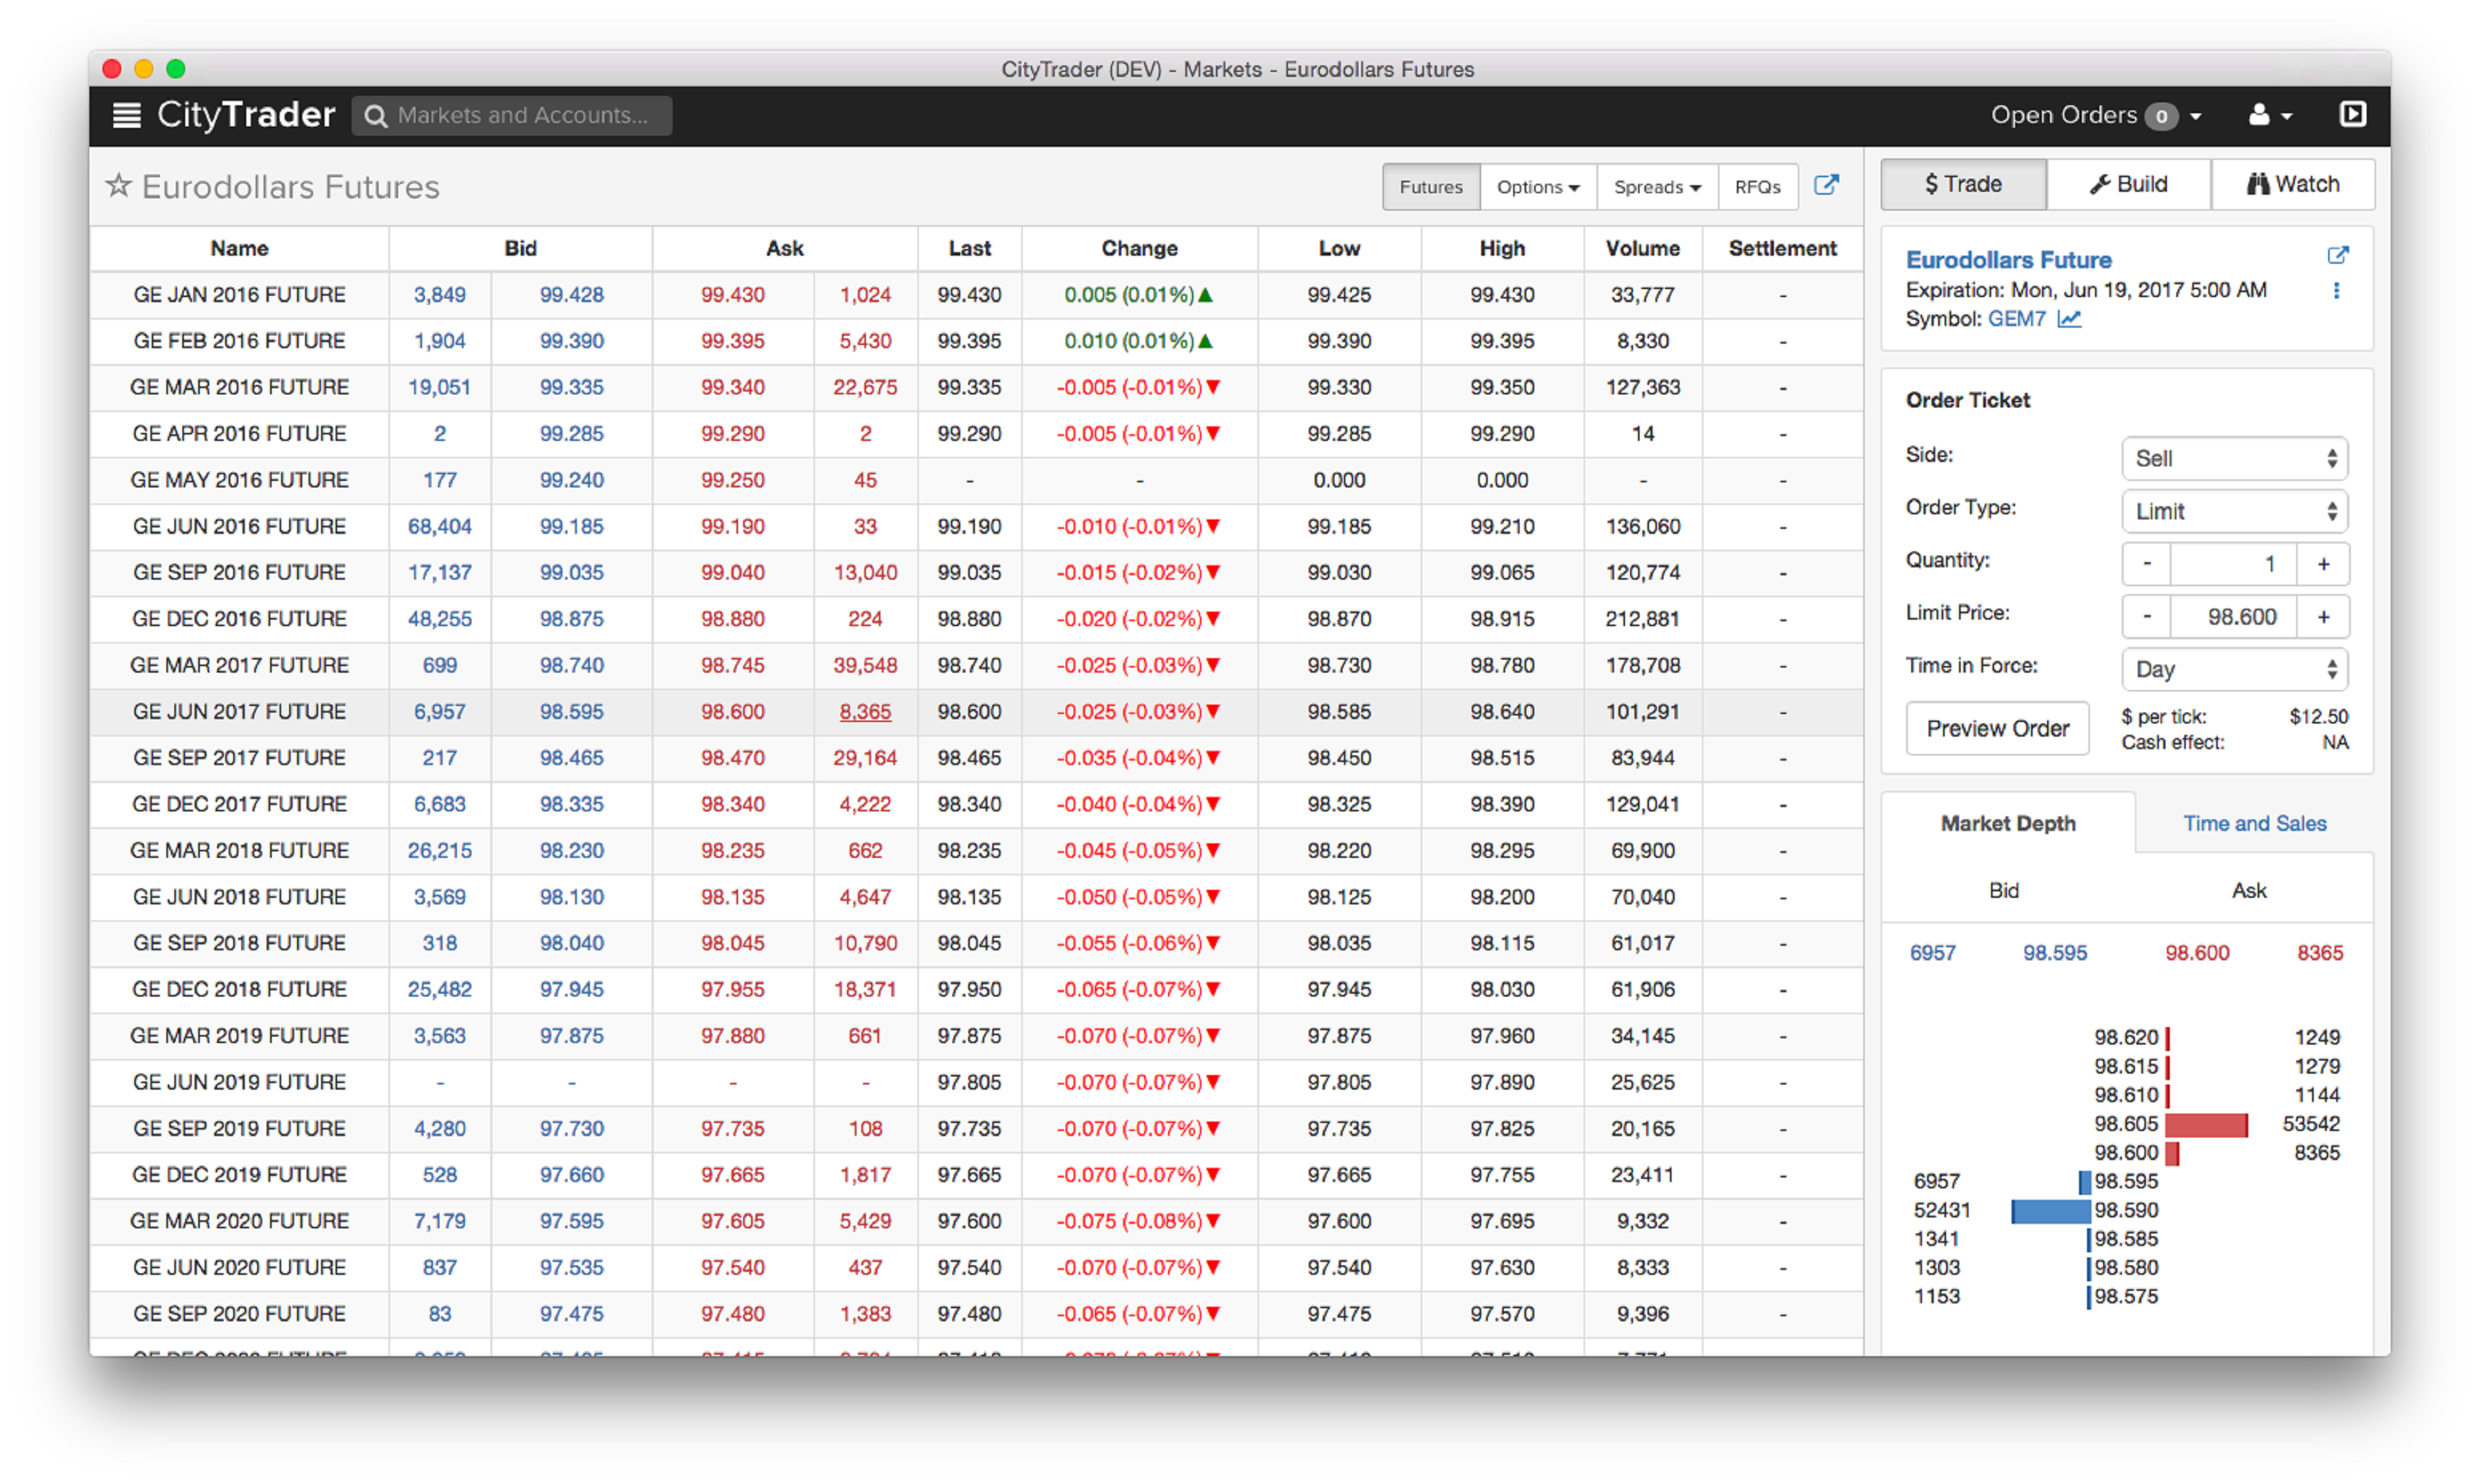Click the Change column header

(x=1139, y=248)
